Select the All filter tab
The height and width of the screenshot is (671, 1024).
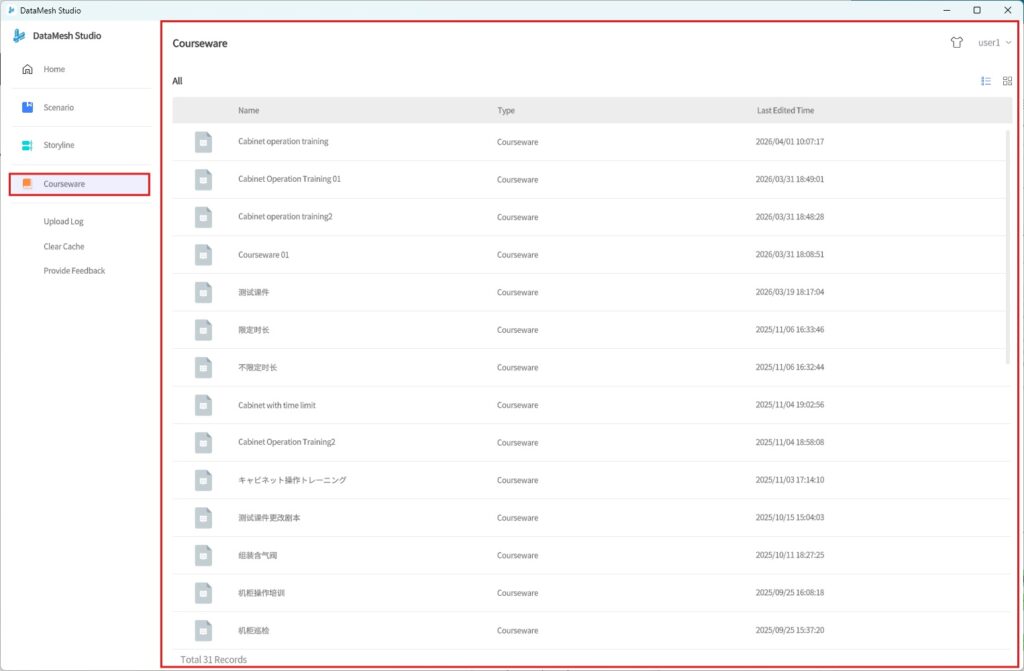point(177,81)
